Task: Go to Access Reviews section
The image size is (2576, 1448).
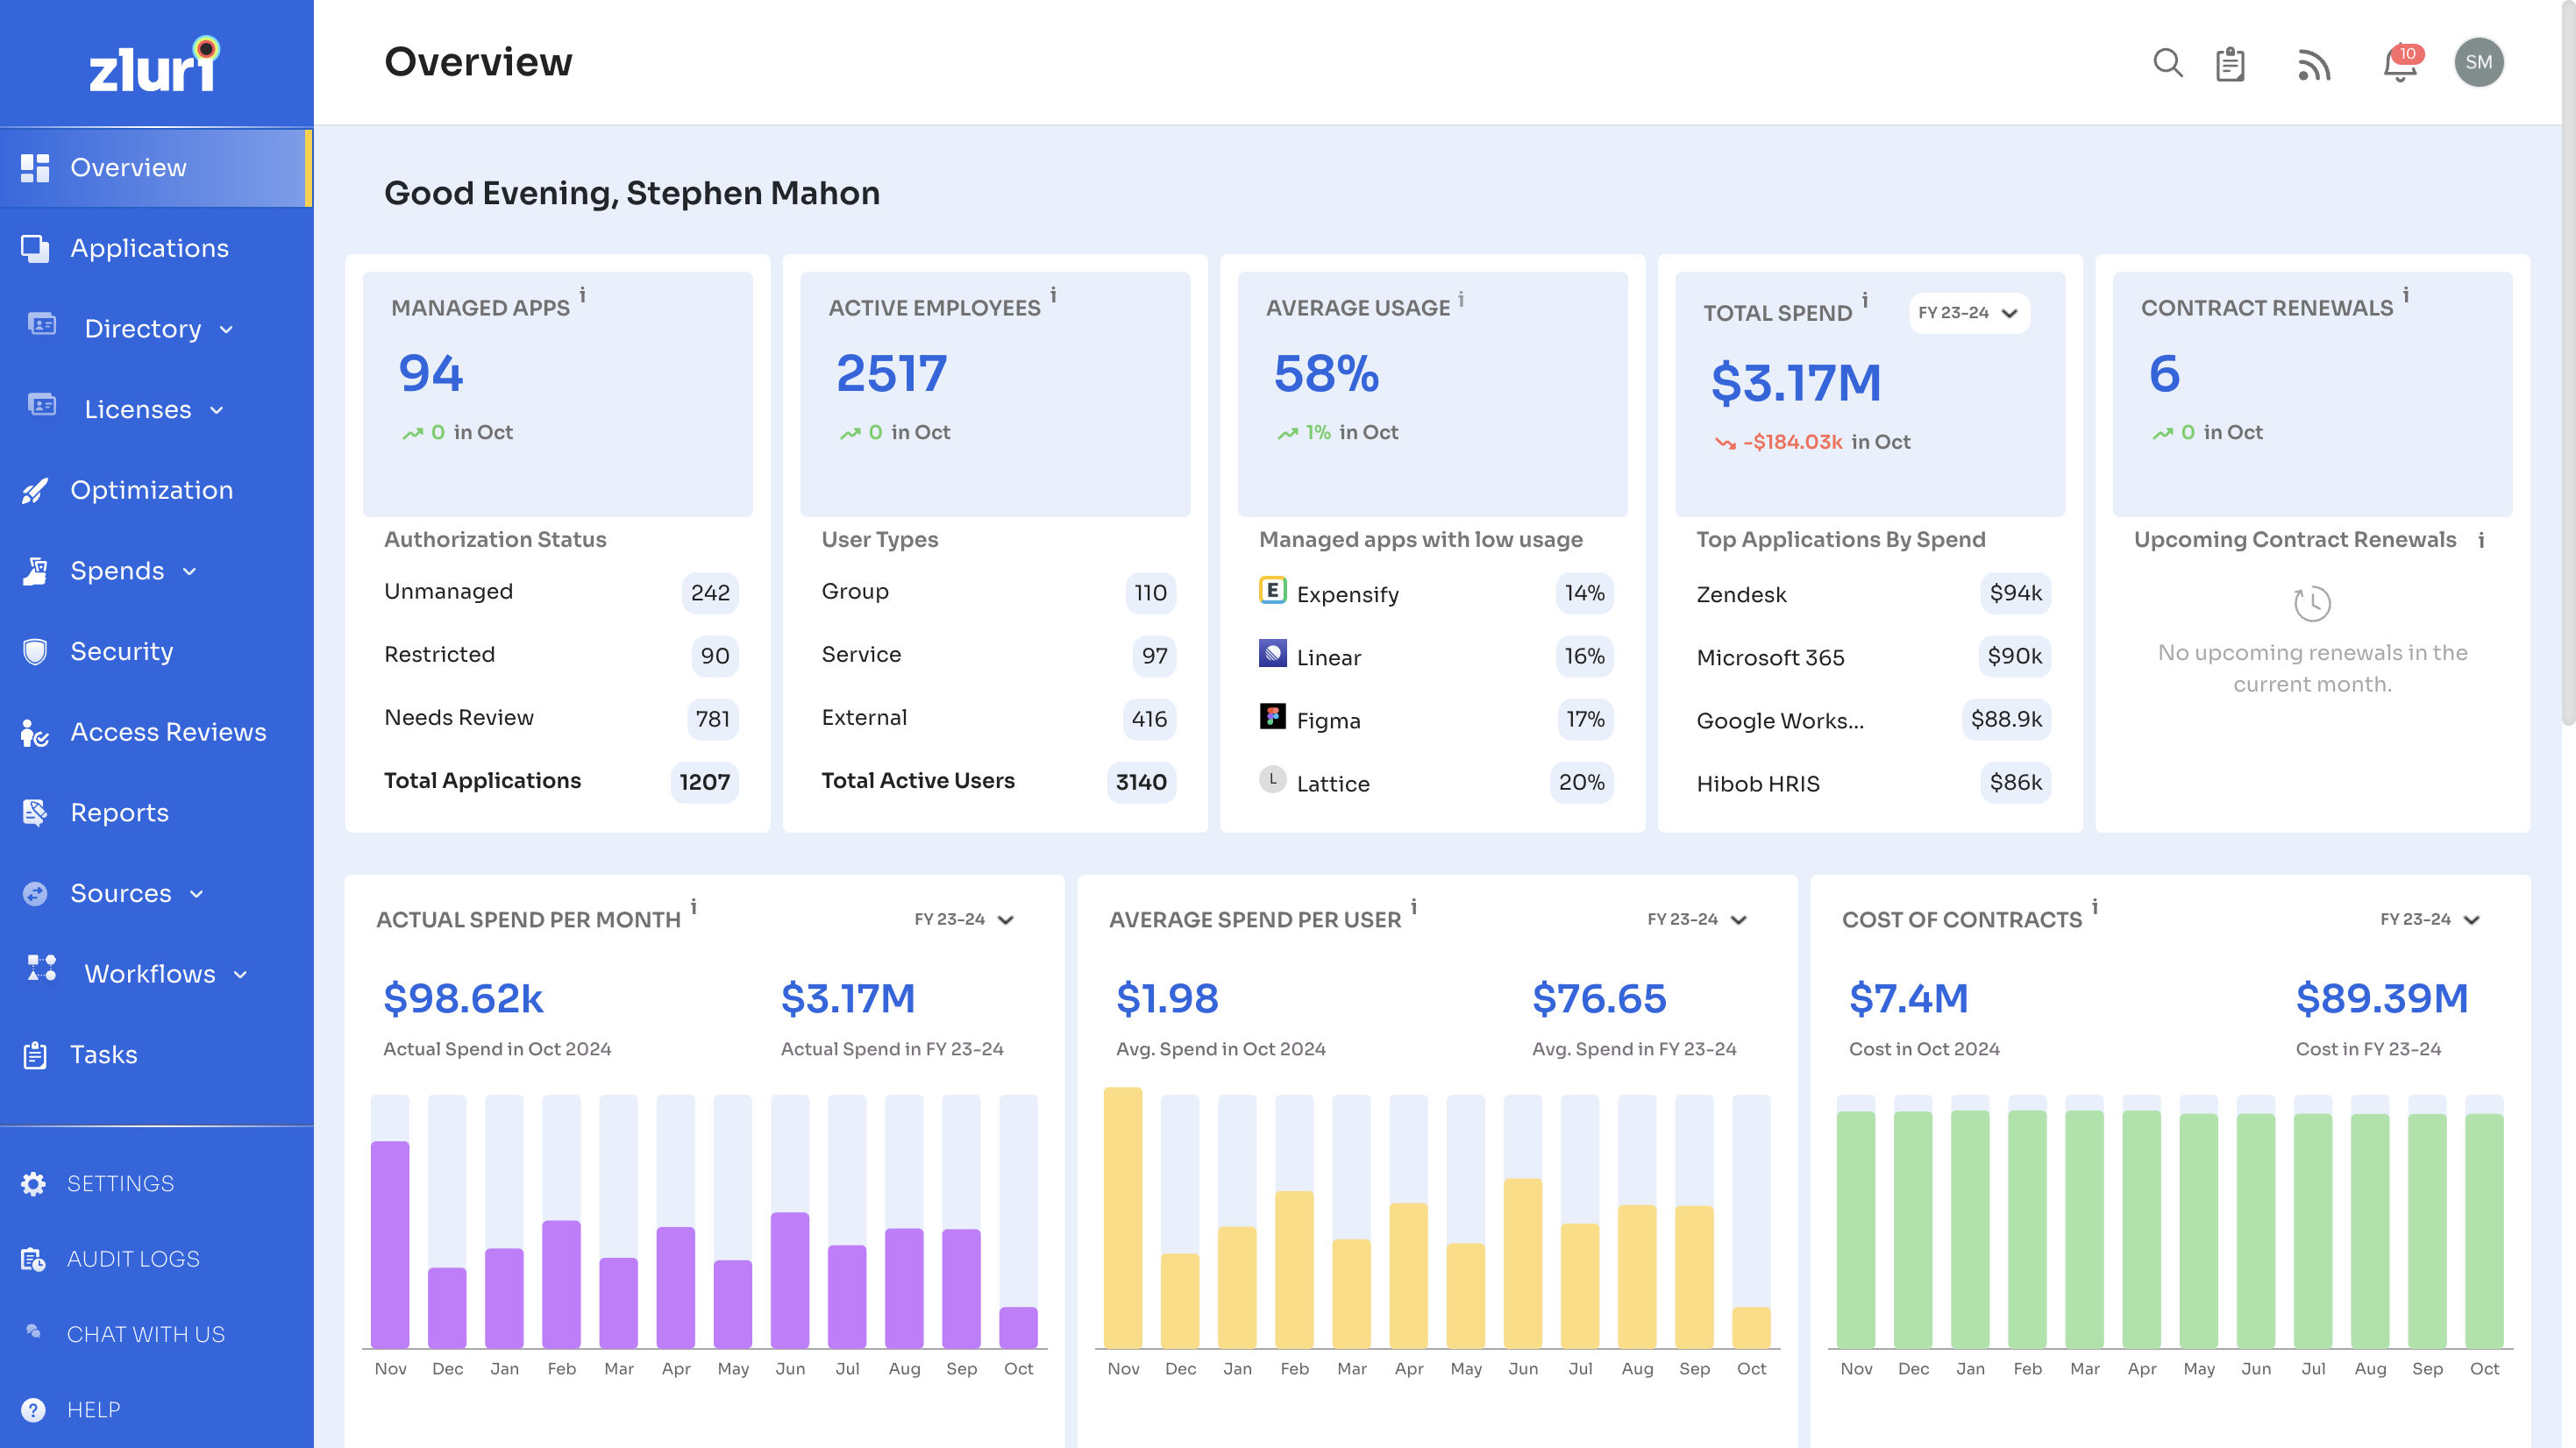Action: click(168, 732)
